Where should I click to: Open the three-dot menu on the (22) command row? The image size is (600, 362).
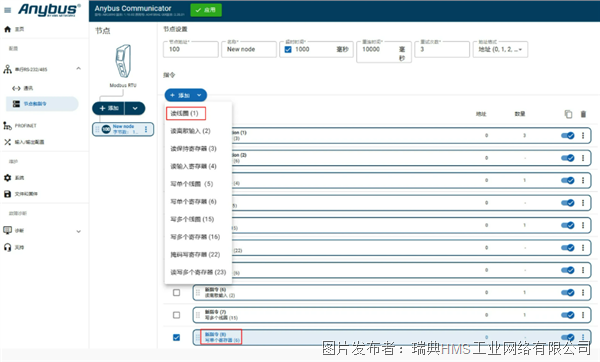(583, 248)
